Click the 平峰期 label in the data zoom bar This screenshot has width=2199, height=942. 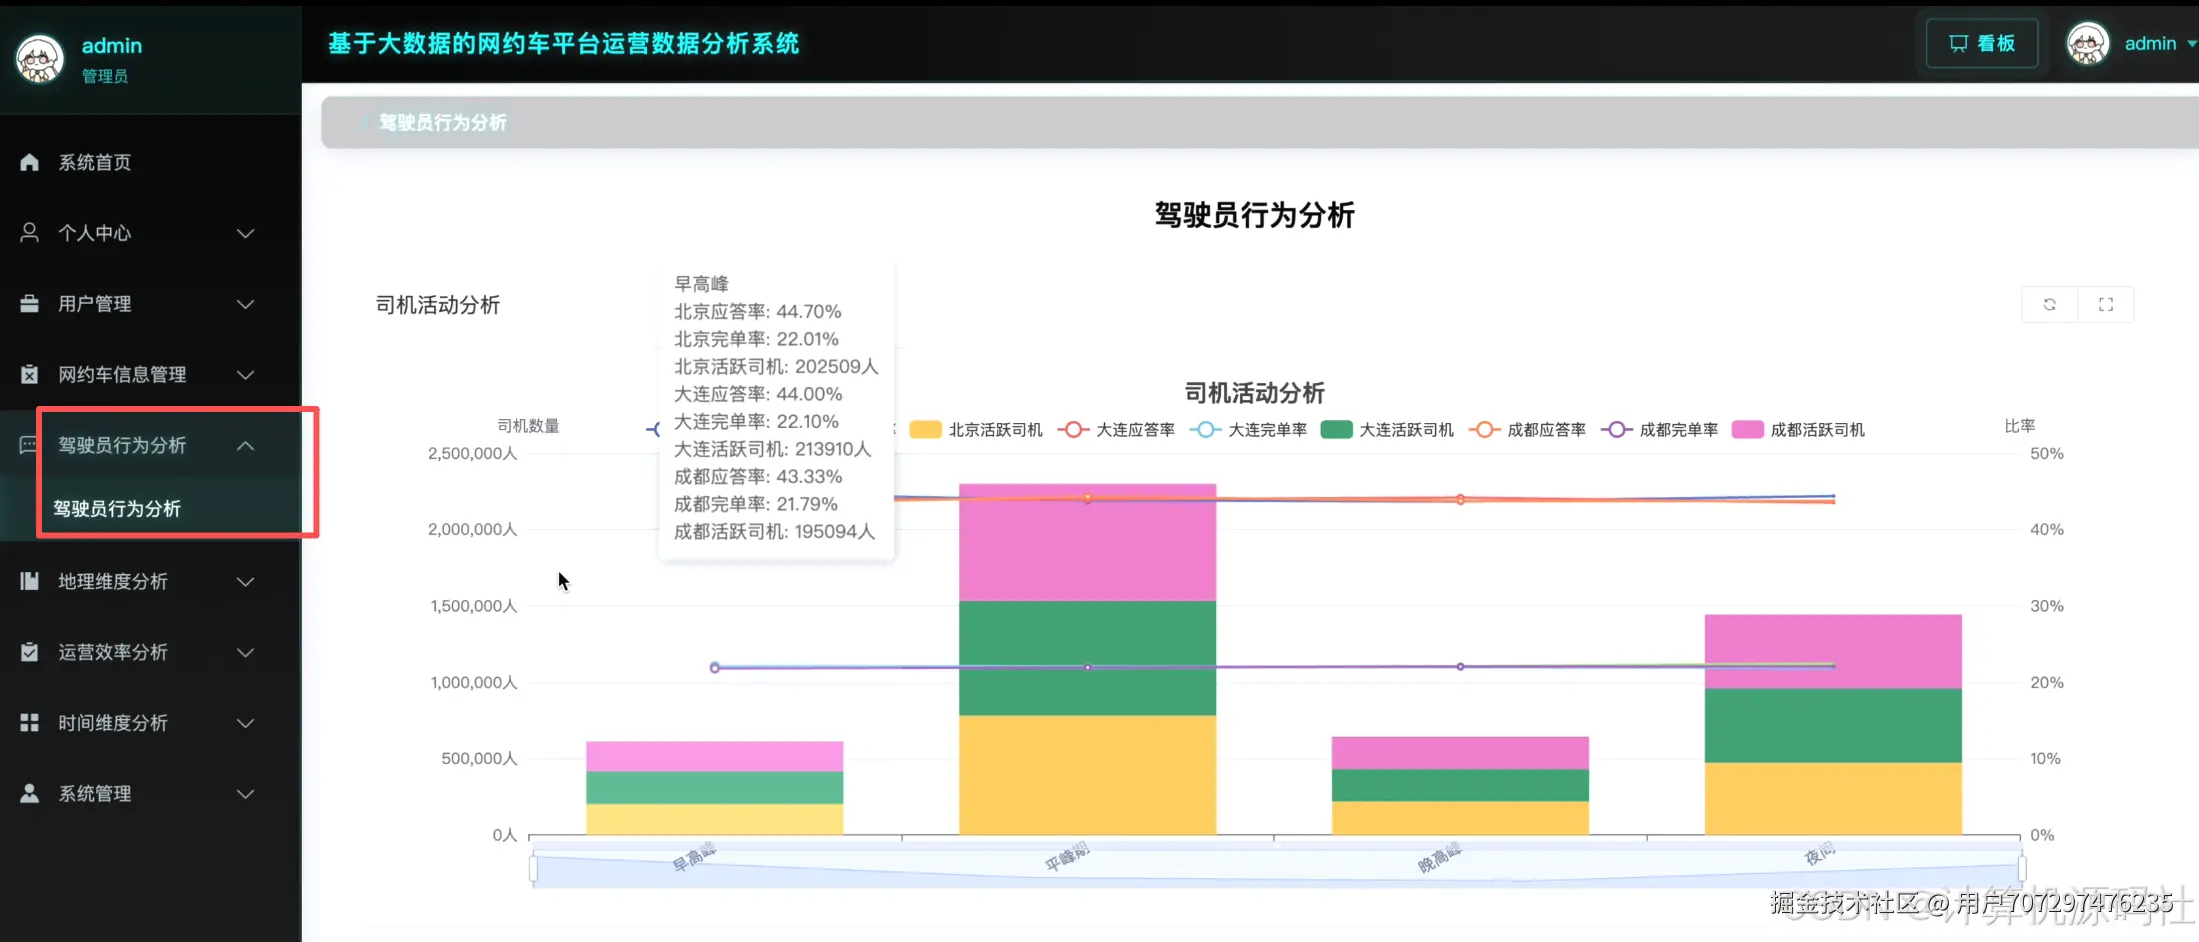tap(1067, 857)
